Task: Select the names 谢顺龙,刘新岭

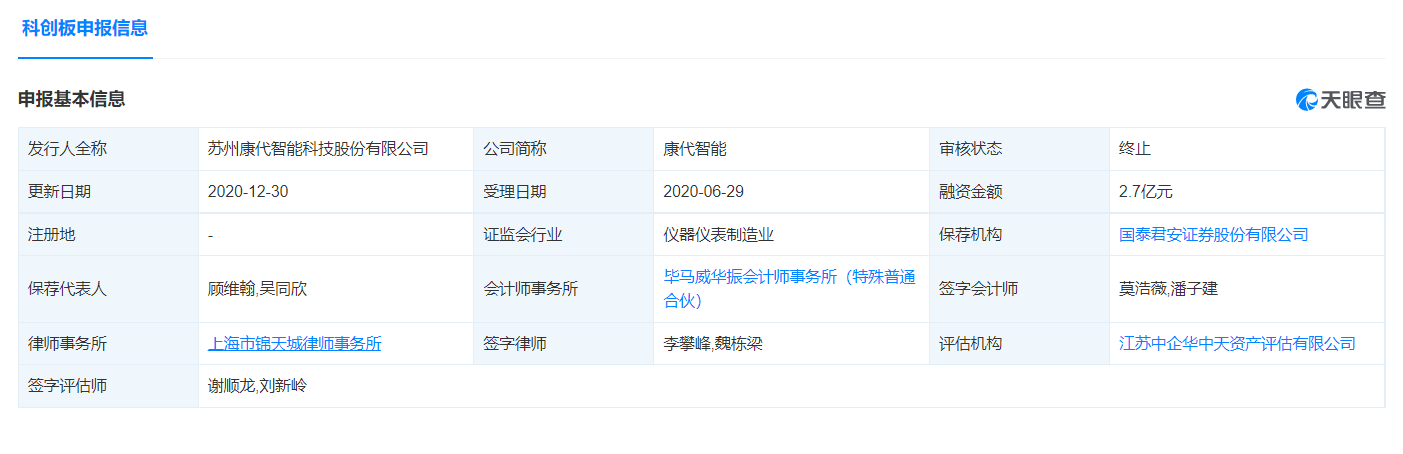Action: pos(257,386)
